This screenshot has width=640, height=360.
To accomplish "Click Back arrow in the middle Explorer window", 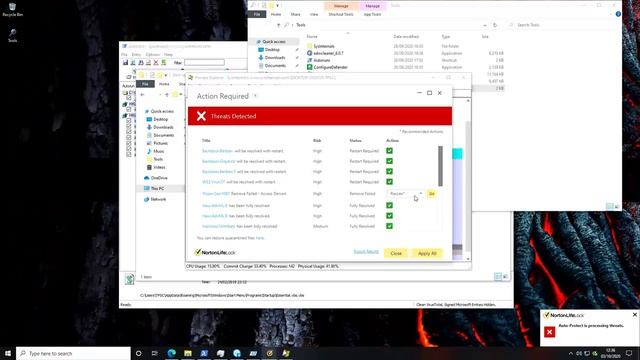I will [x=142, y=95].
